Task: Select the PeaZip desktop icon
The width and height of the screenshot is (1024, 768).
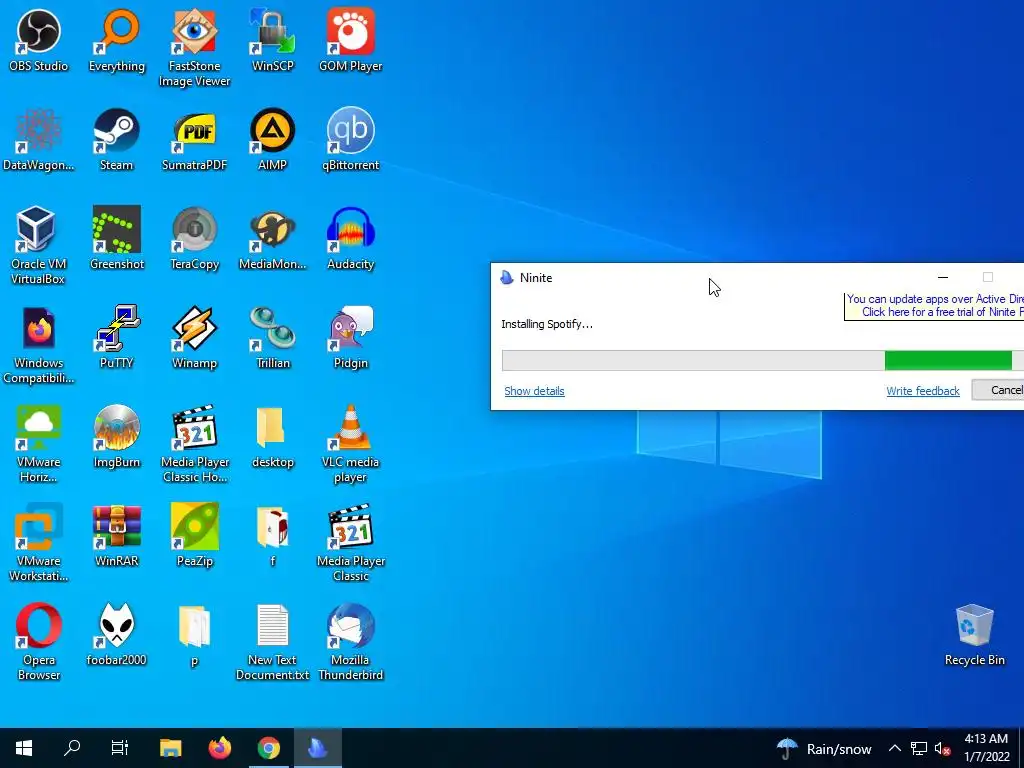Action: coord(195,536)
